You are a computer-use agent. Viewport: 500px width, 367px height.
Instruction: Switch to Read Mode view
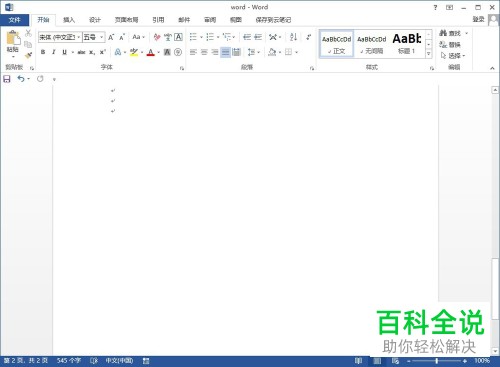(x=359, y=361)
